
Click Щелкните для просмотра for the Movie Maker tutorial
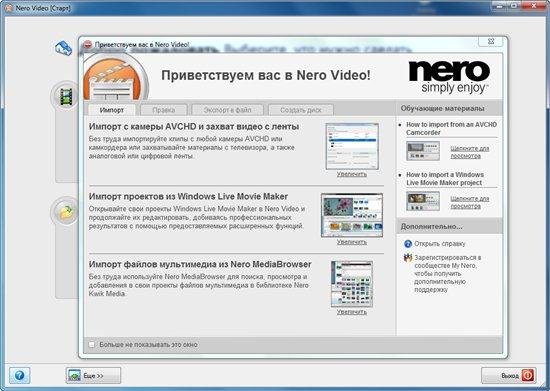point(470,202)
